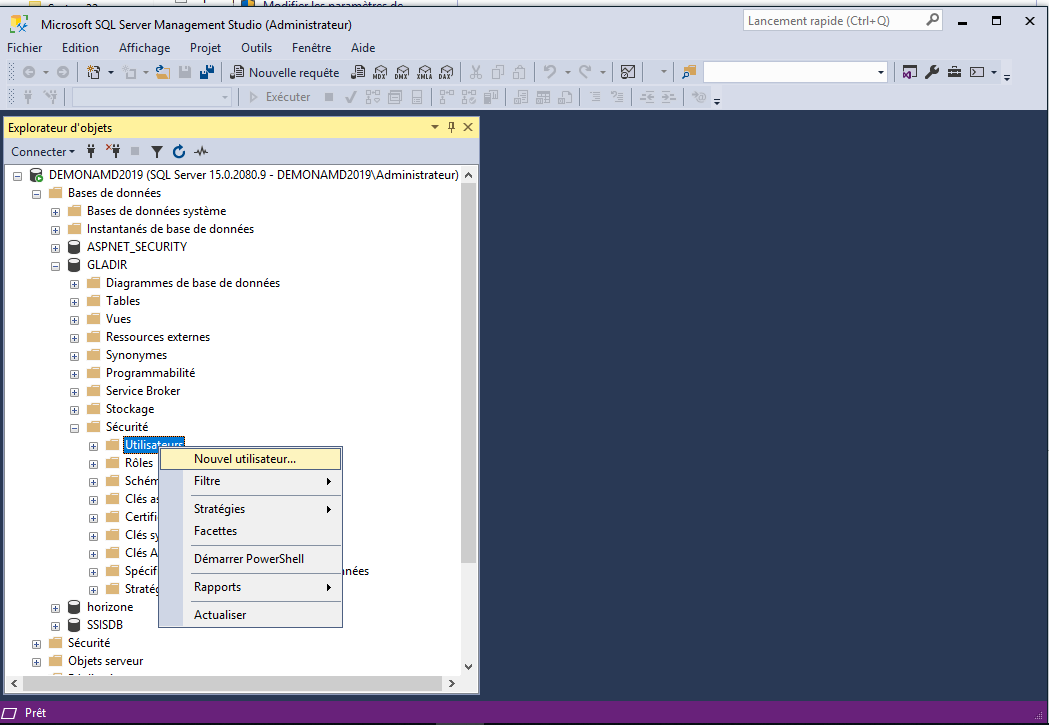
Task: Click the Activity Monitor pulse icon in Object Explorer
Action: point(201,152)
